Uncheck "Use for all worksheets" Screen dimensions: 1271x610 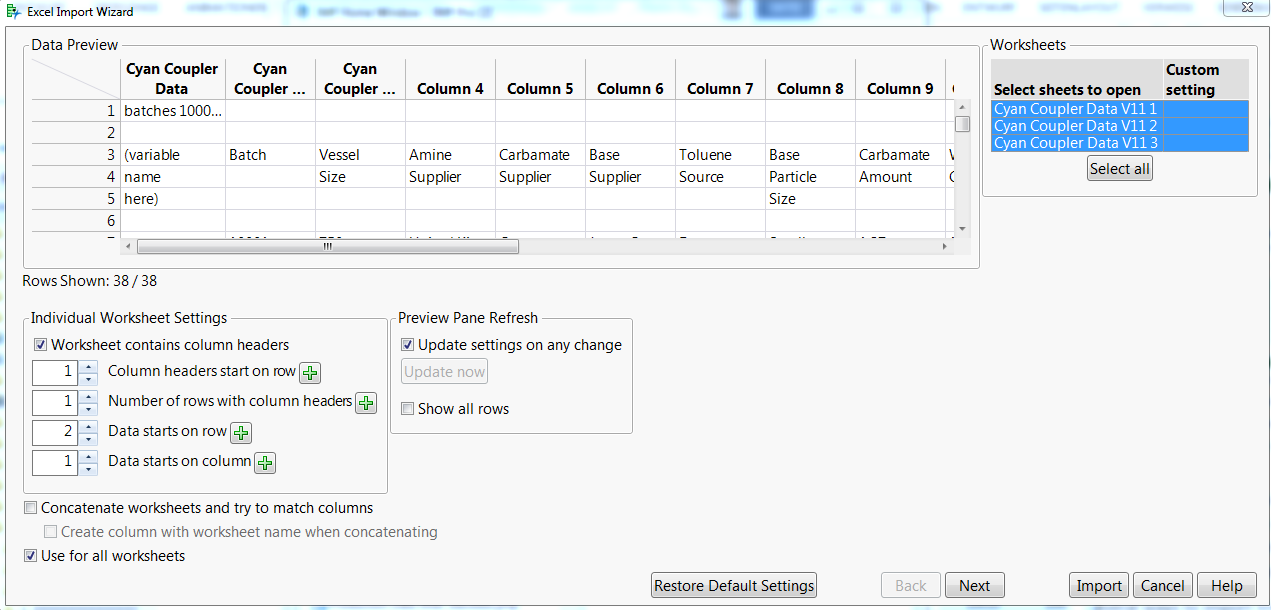click(x=30, y=553)
